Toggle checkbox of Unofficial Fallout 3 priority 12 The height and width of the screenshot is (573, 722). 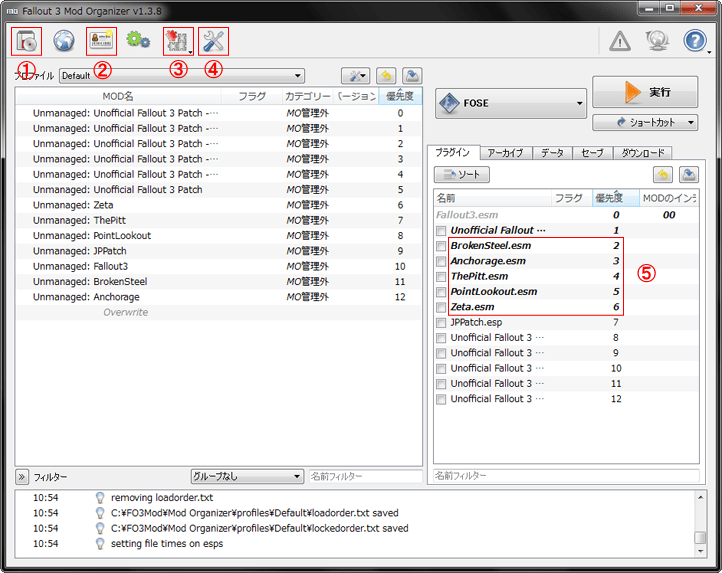pyautogui.click(x=441, y=399)
